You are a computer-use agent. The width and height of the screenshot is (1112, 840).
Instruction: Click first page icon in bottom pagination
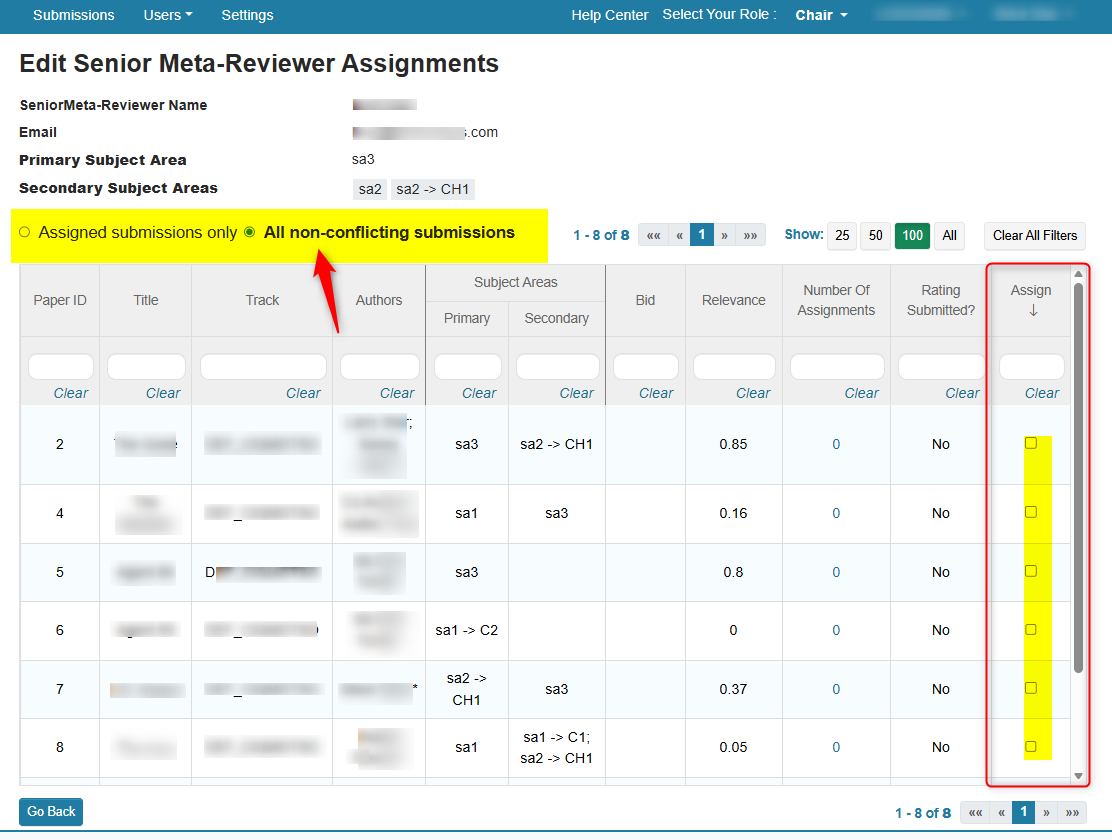pyautogui.click(x=975, y=812)
